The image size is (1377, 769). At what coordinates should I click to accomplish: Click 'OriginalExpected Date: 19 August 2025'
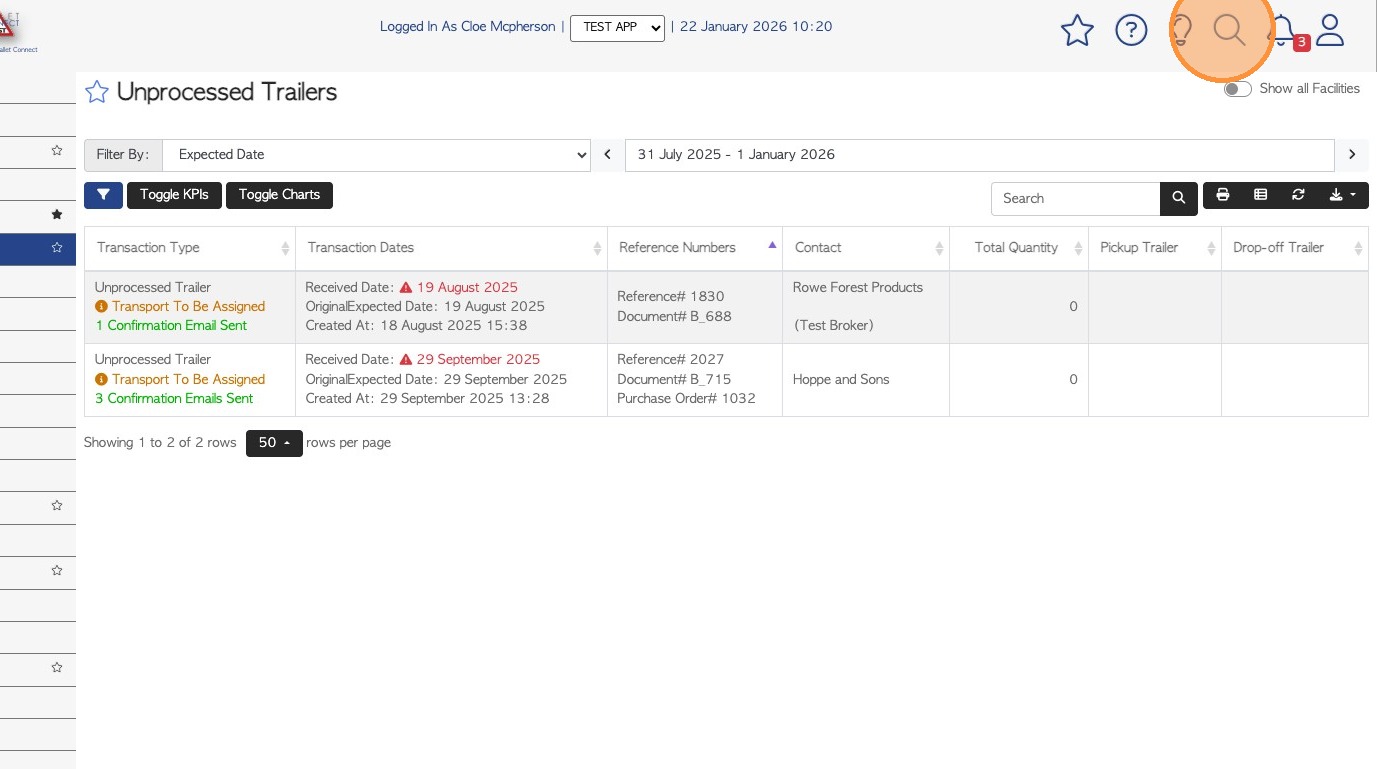(425, 307)
